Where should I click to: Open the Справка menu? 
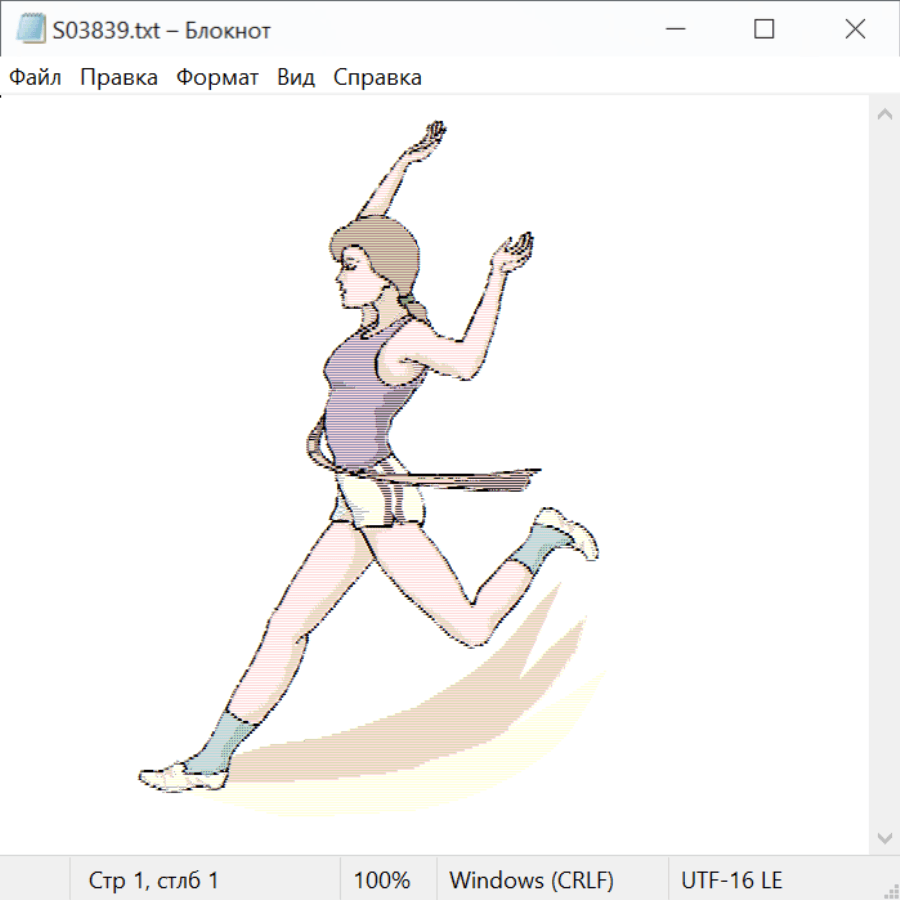tap(377, 78)
